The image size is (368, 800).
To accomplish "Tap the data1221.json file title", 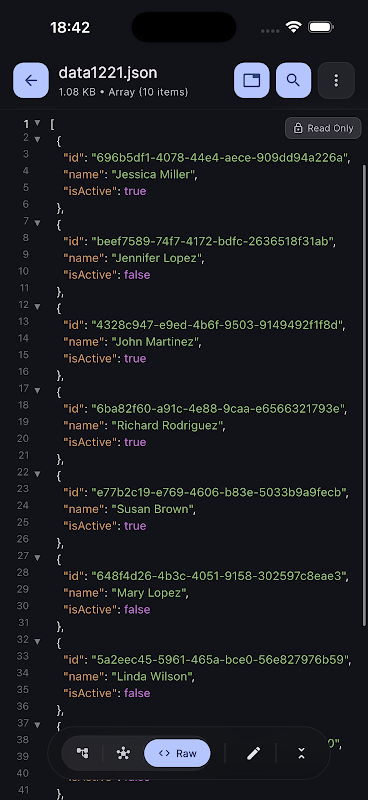I will click(x=108, y=73).
